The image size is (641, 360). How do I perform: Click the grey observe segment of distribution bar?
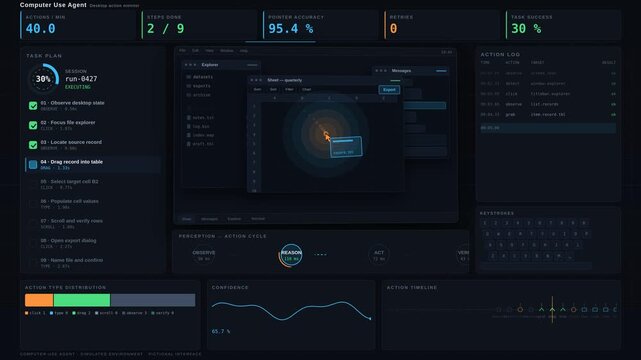[153, 300]
